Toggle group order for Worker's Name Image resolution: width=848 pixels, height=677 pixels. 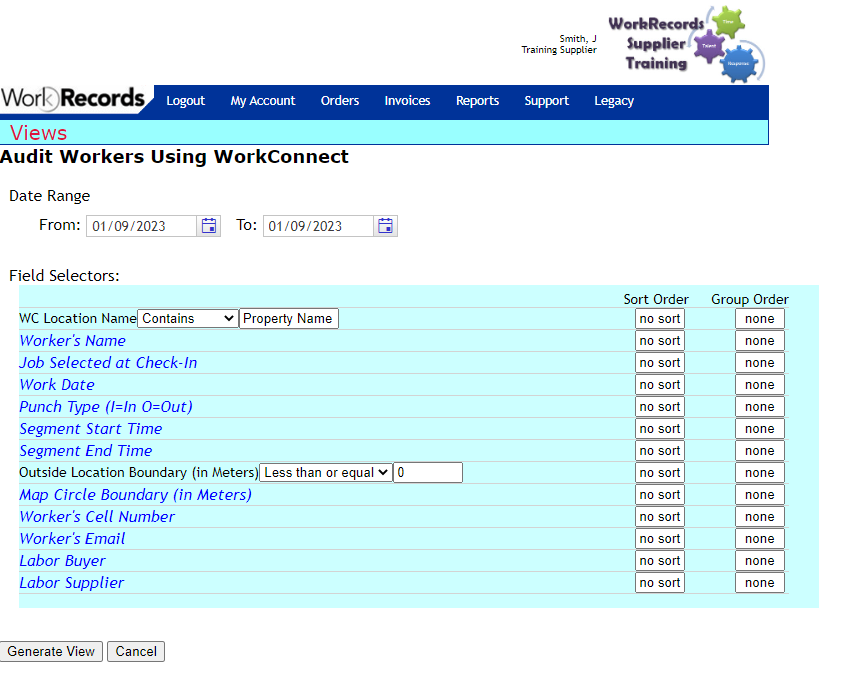pos(760,341)
